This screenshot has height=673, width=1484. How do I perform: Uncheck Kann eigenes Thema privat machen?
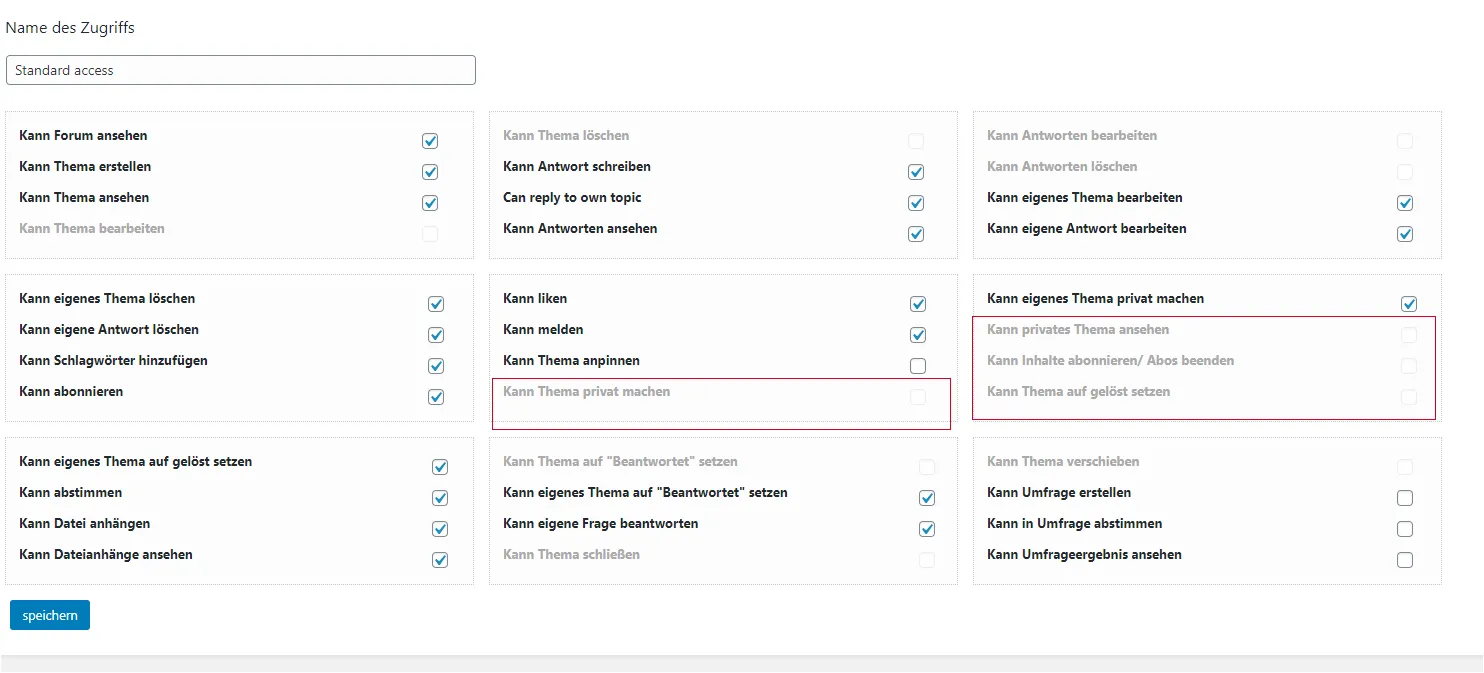[1409, 304]
